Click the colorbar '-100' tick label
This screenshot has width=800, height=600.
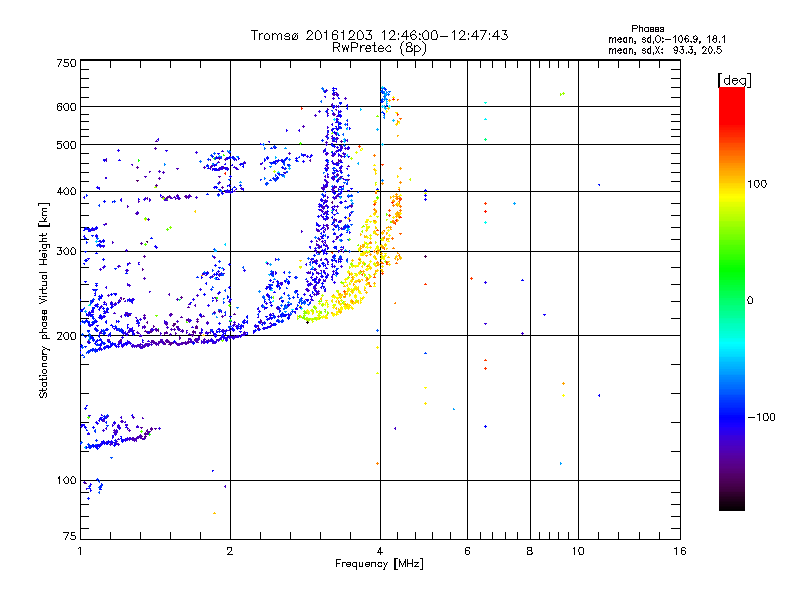(x=761, y=417)
